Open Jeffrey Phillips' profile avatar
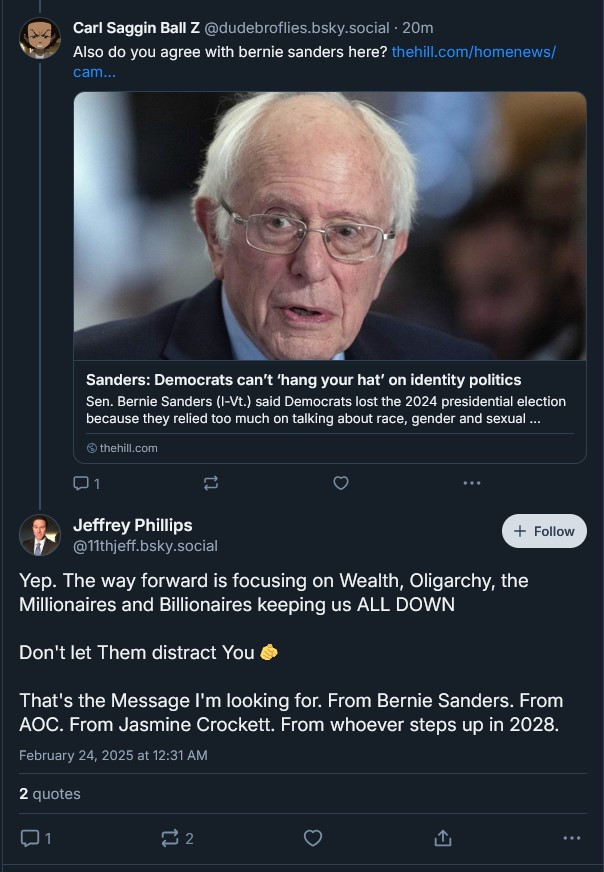Screen dimensions: 604x872 (x=40, y=535)
